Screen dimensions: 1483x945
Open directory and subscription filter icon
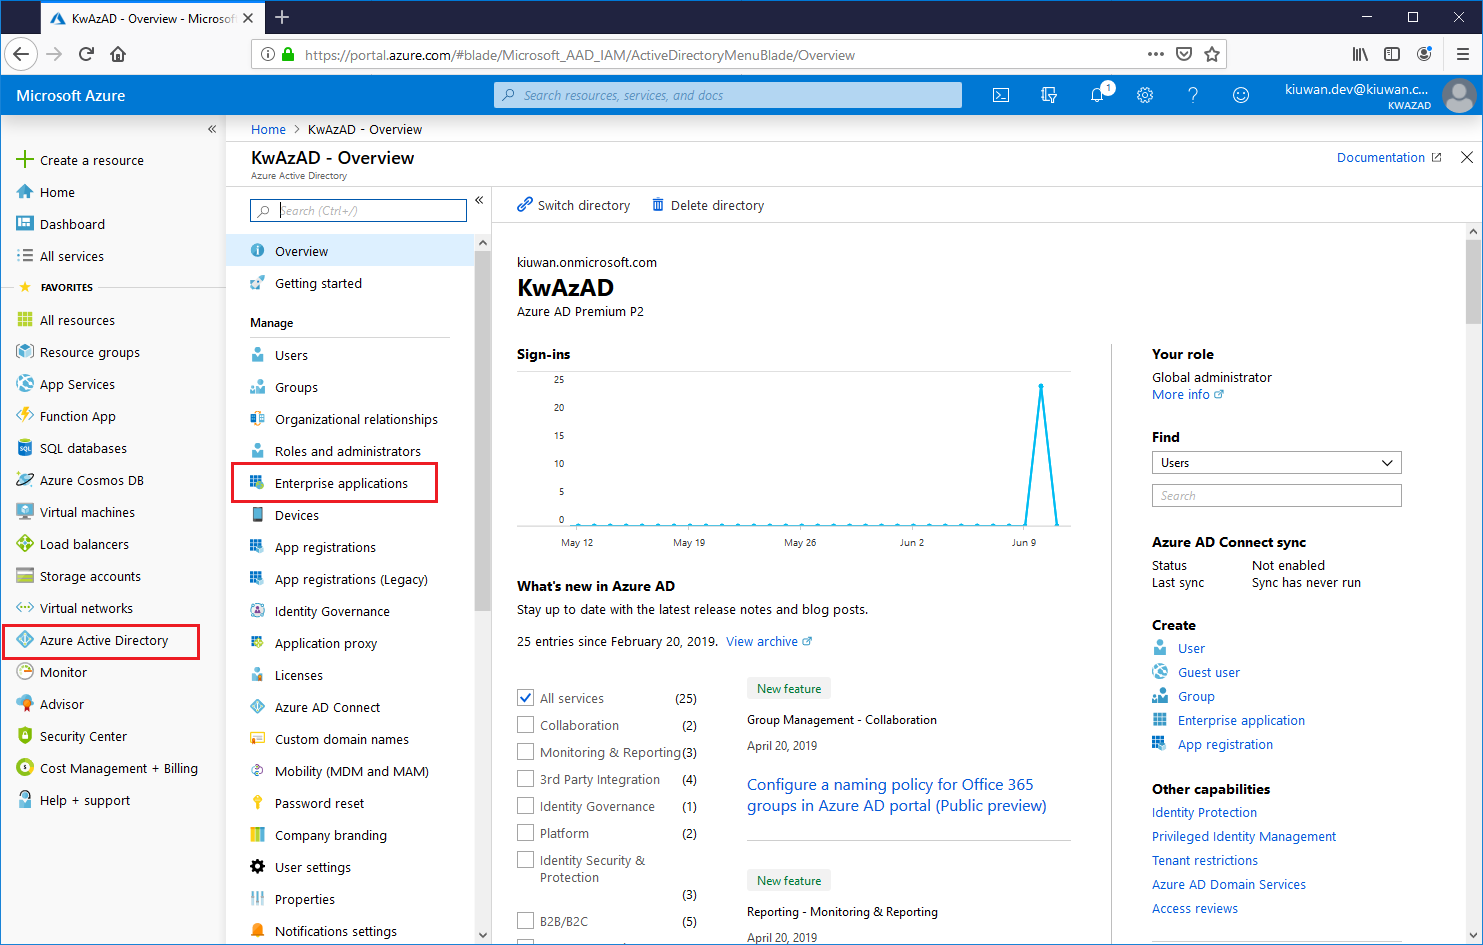pyautogui.click(x=1049, y=95)
